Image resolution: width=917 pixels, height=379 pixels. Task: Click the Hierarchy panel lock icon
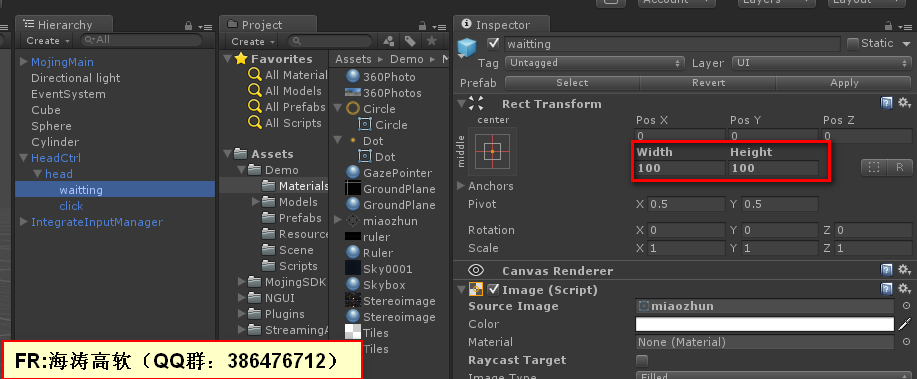pyautogui.click(x=188, y=26)
